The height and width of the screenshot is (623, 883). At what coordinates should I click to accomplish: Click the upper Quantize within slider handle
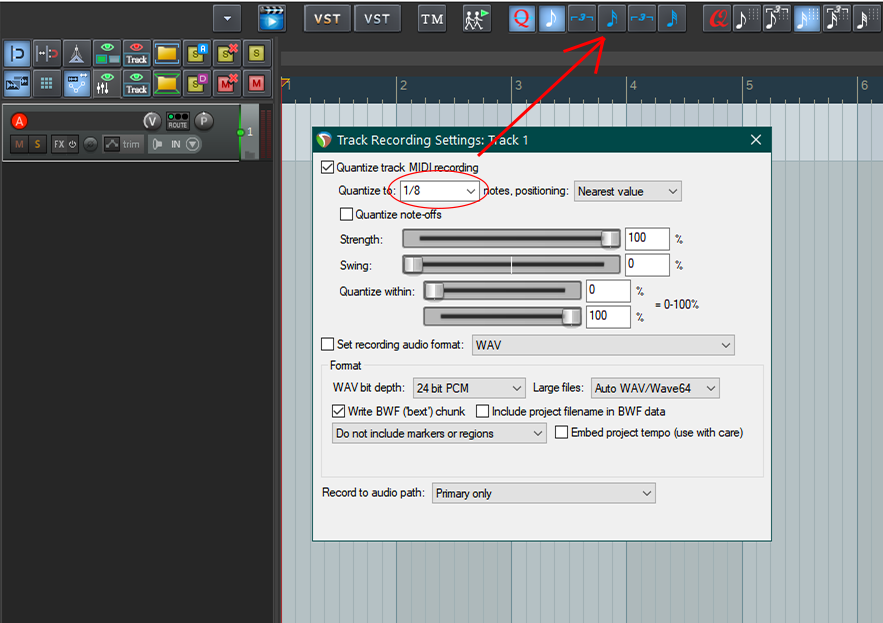point(434,291)
